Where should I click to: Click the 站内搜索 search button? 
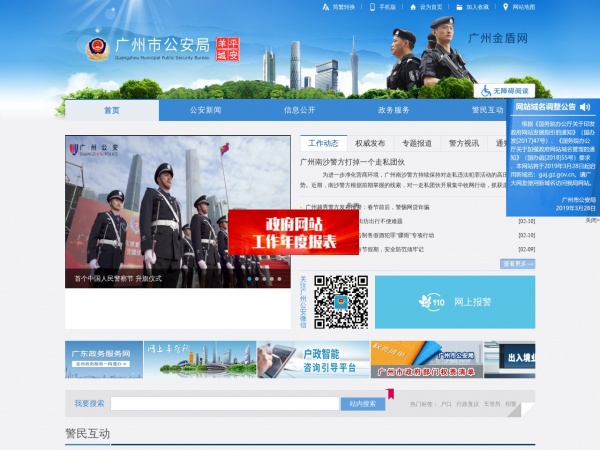point(363,404)
